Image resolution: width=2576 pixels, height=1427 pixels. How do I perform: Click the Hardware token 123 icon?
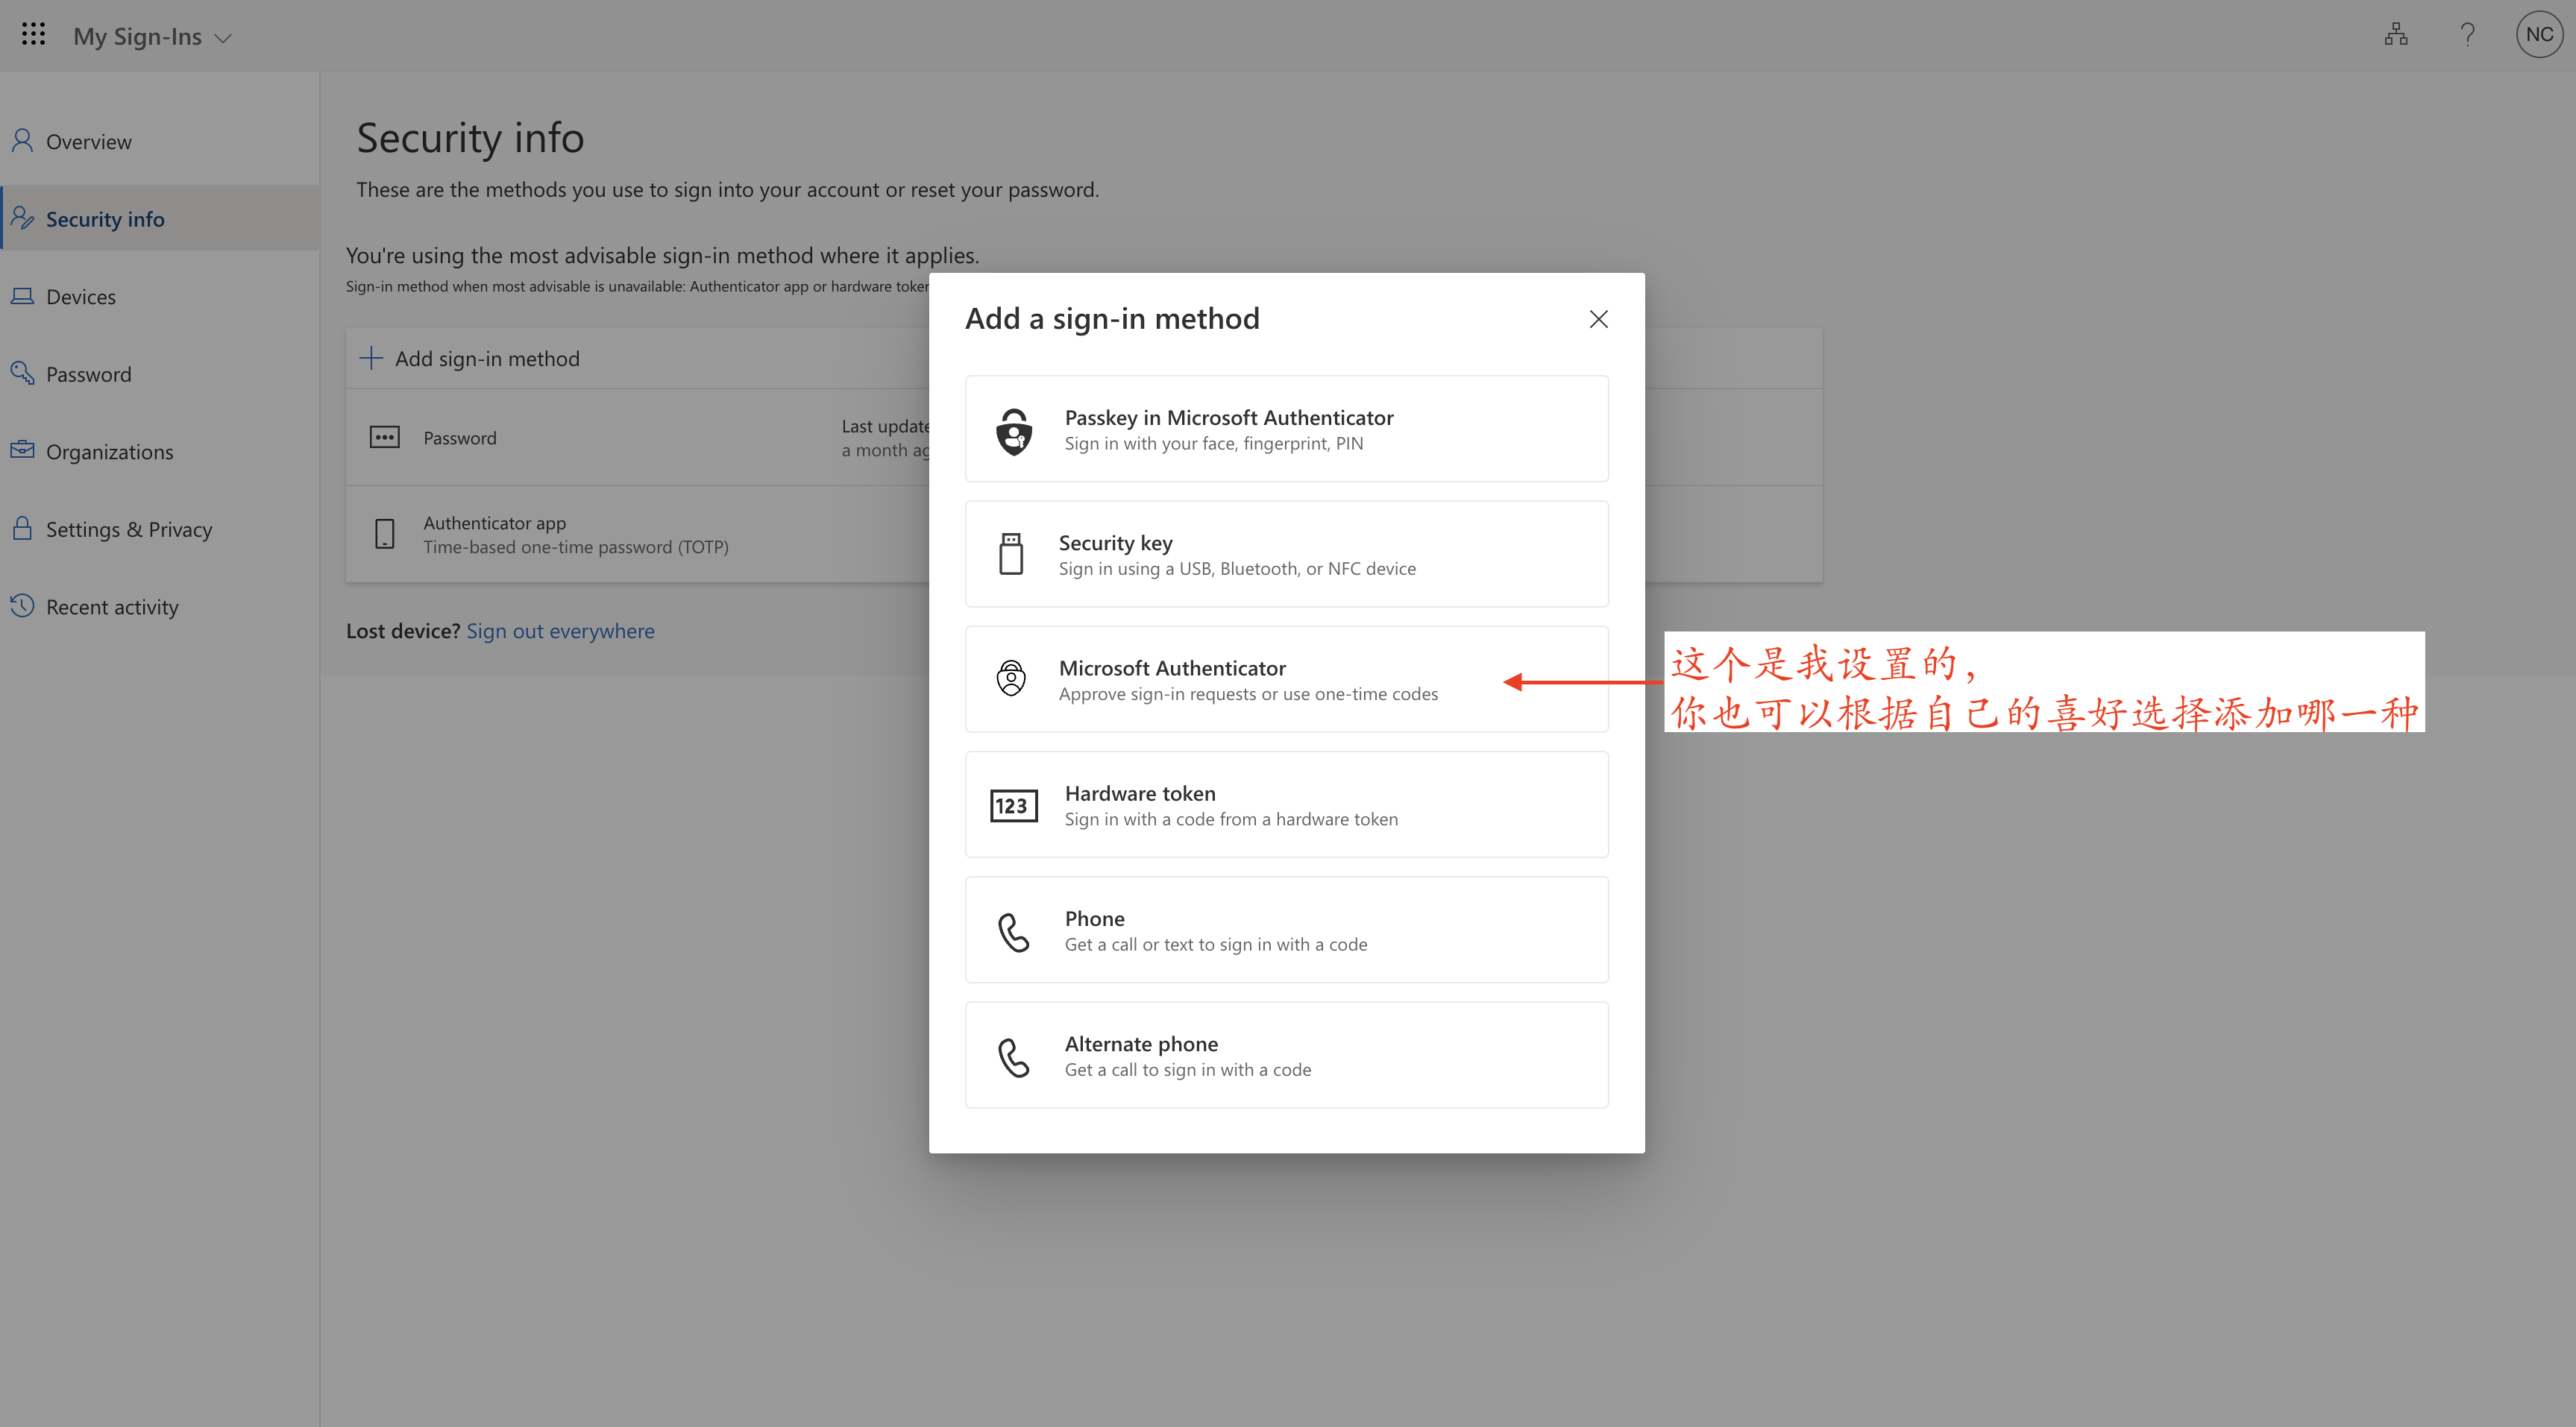(x=1013, y=806)
